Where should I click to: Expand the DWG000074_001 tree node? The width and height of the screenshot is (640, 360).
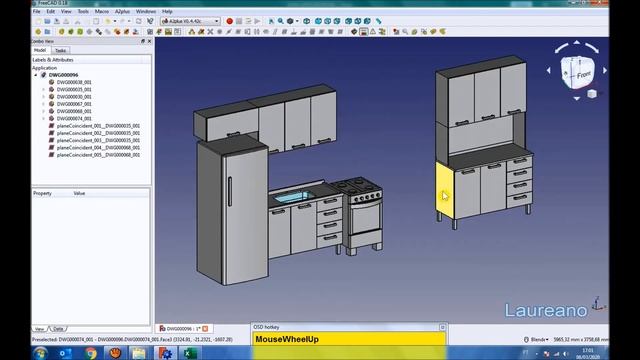(43, 118)
